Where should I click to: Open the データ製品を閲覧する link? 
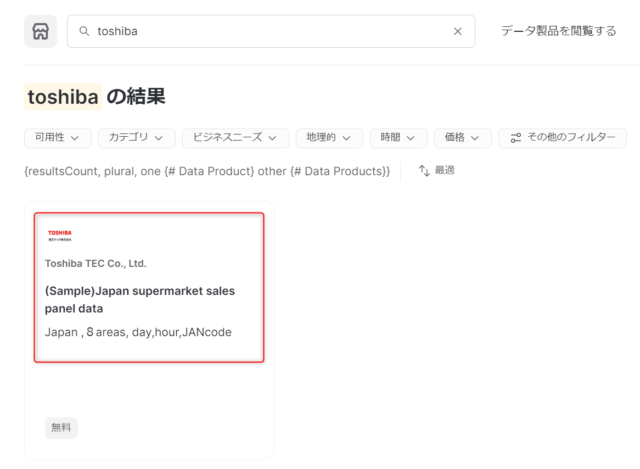click(x=558, y=31)
